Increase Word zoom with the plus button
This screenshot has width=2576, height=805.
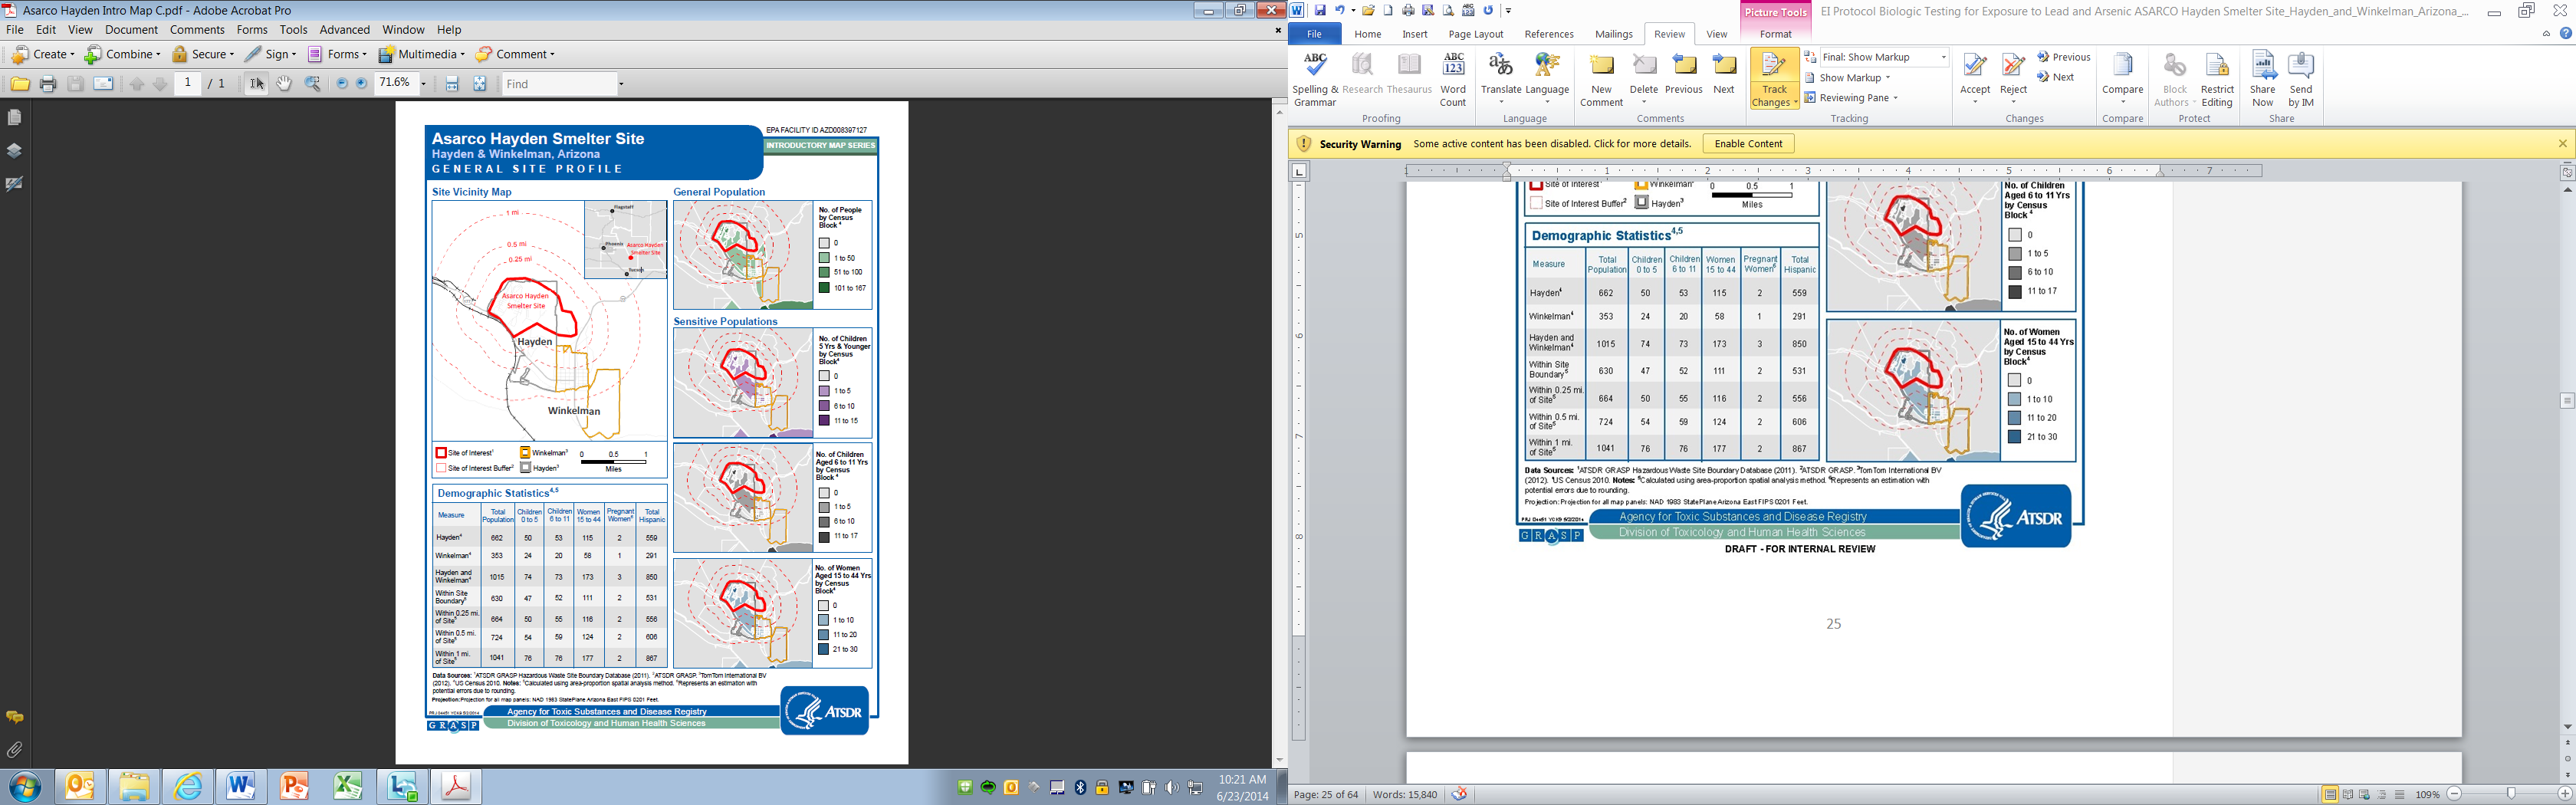click(x=2564, y=794)
